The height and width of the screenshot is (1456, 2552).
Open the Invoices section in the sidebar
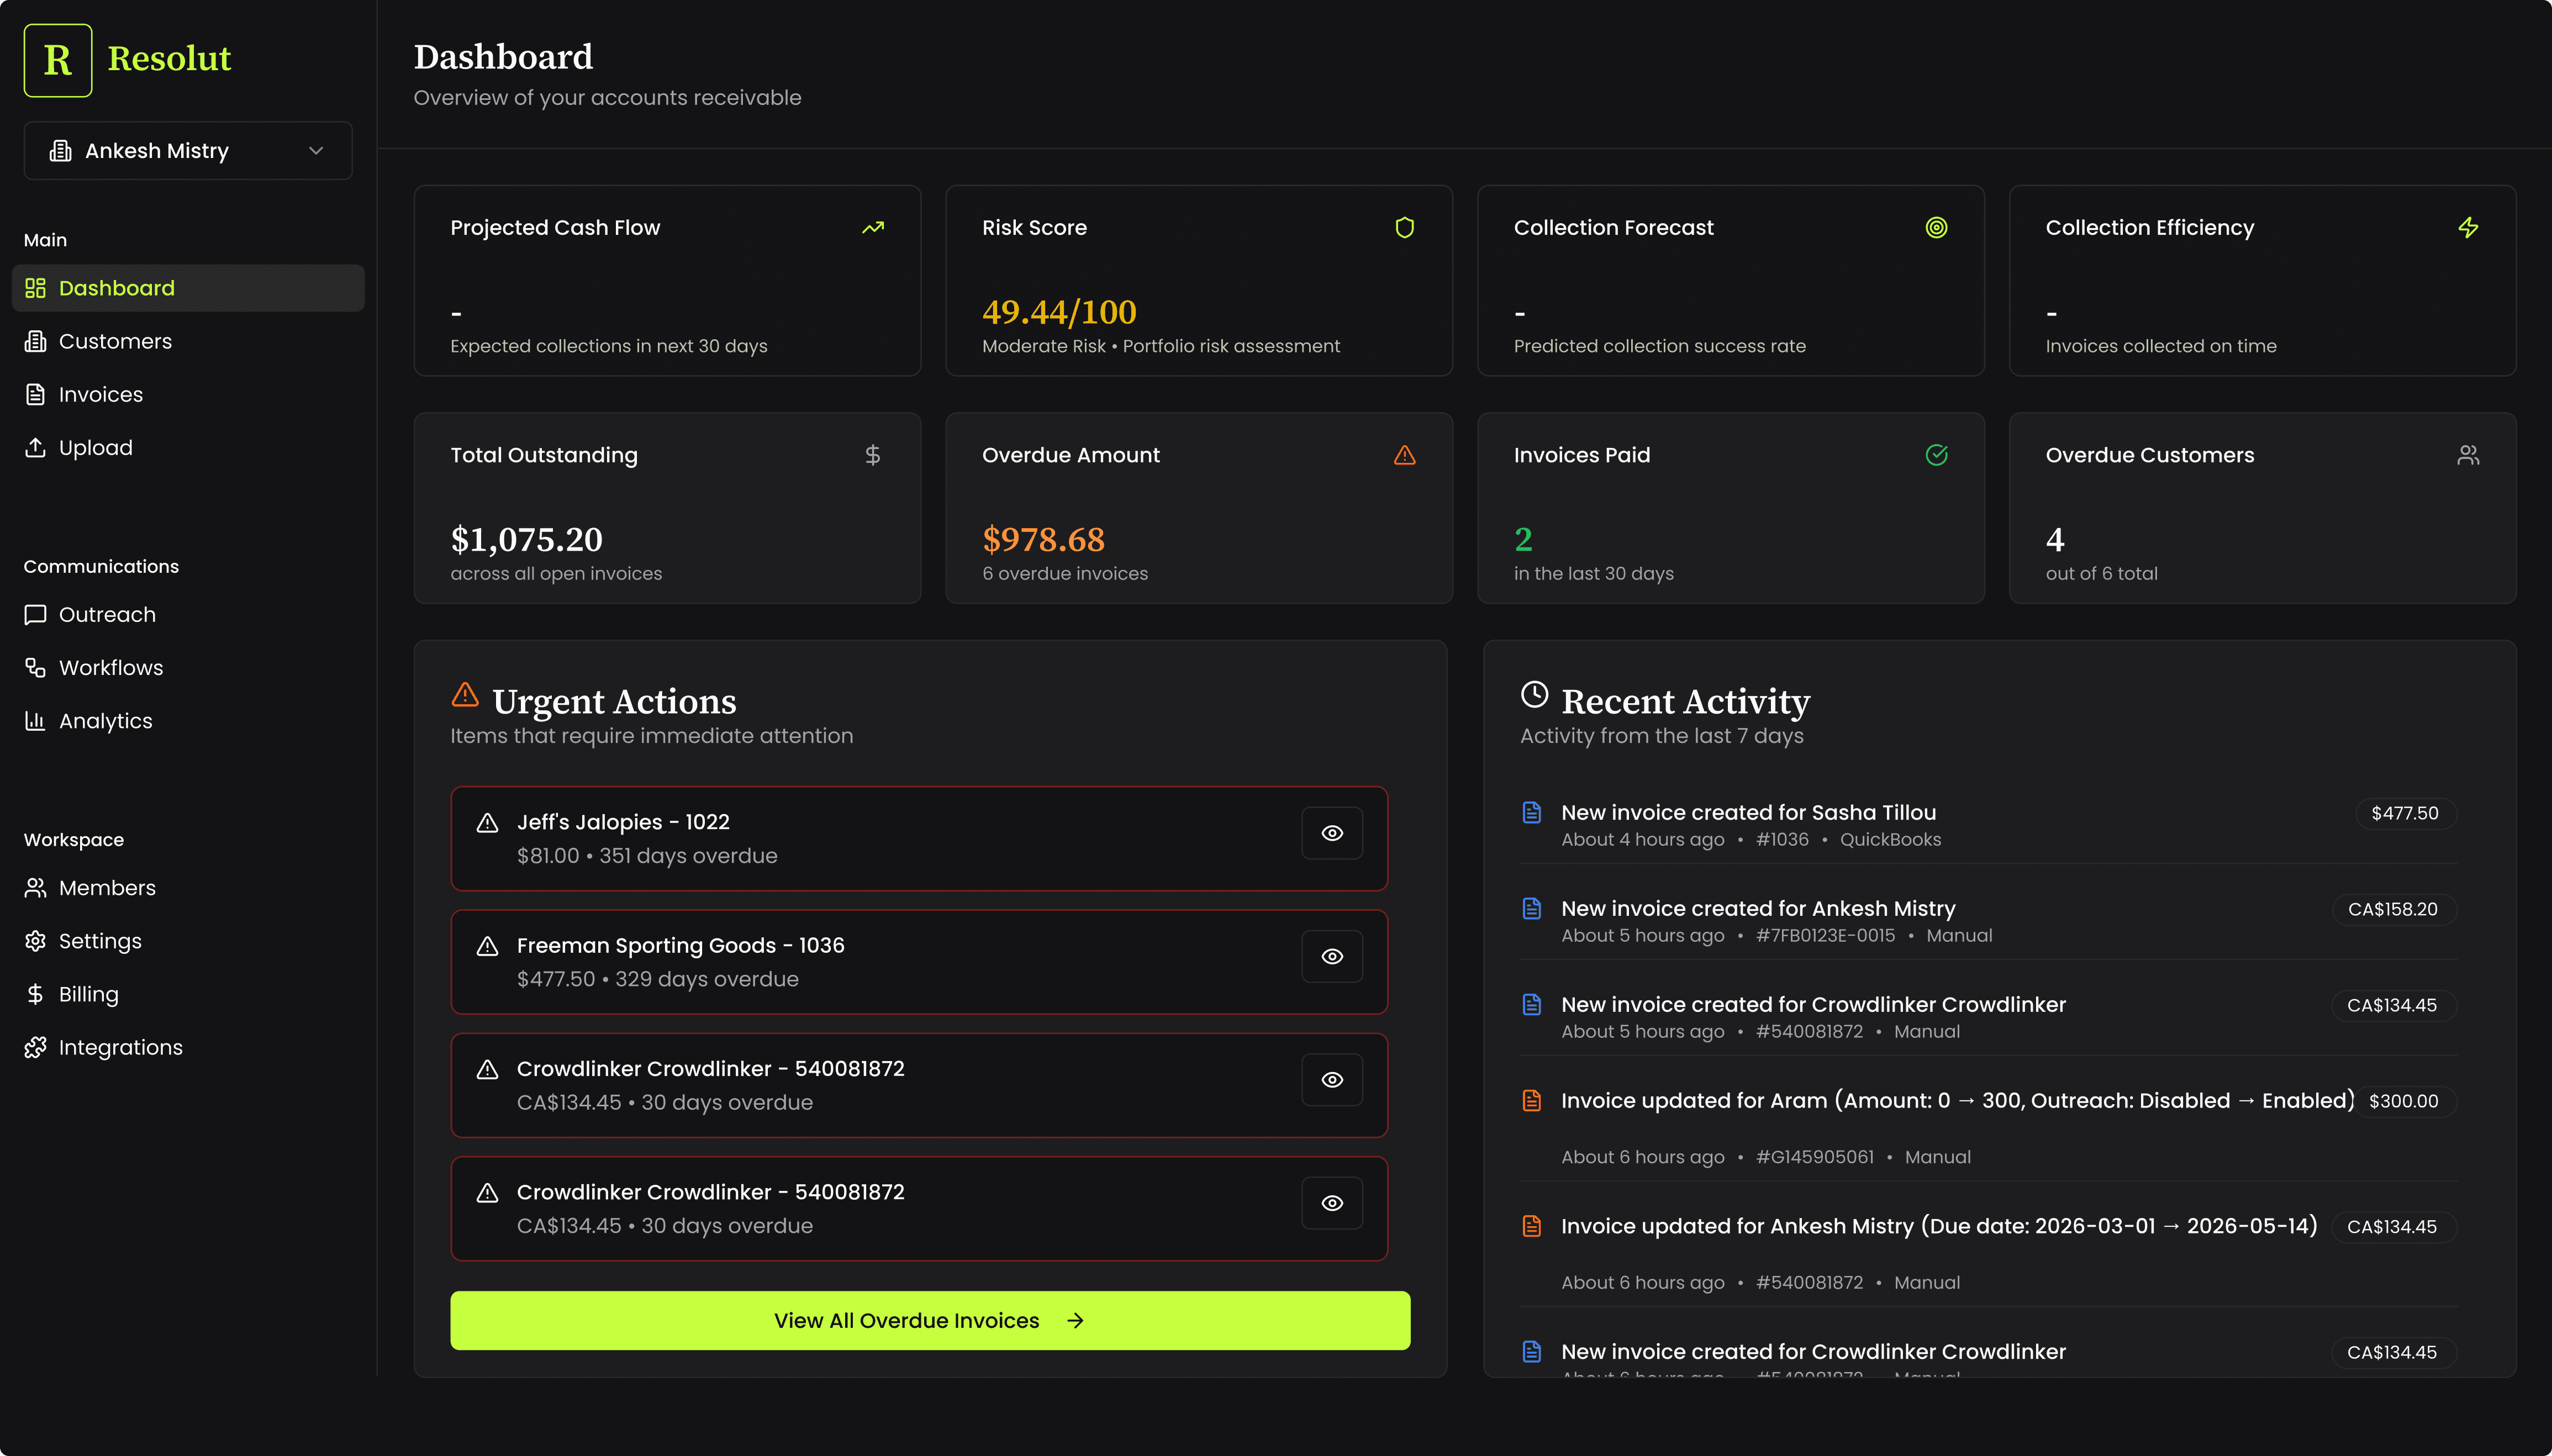(x=100, y=394)
